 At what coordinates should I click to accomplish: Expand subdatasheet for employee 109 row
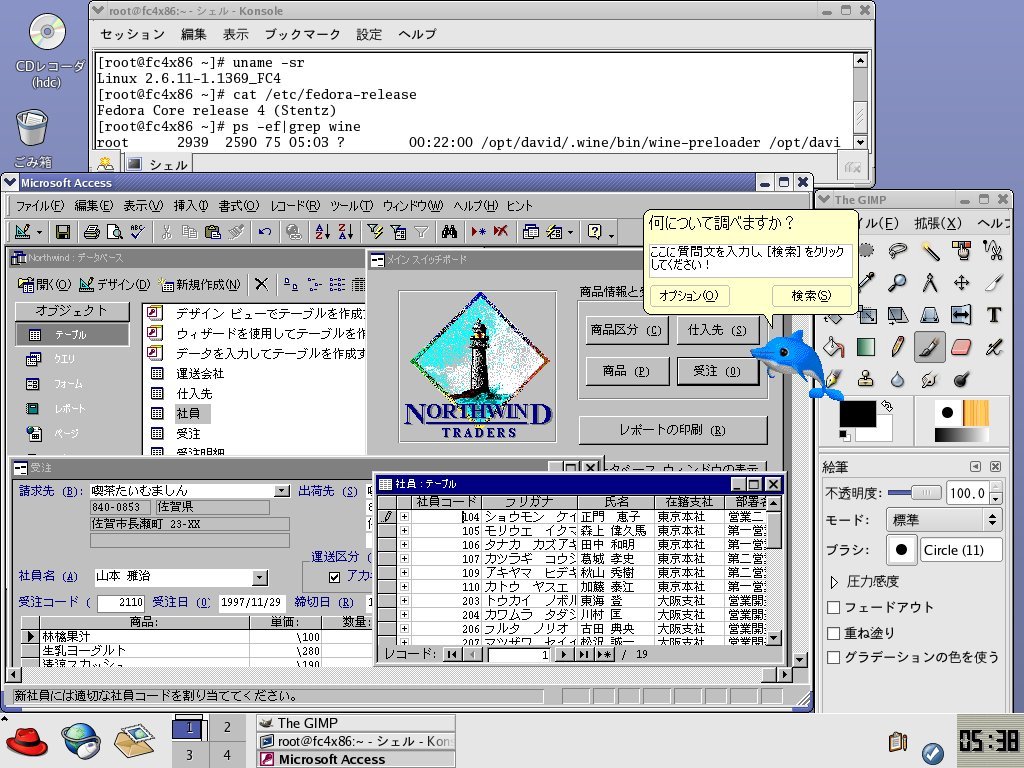tap(404, 573)
